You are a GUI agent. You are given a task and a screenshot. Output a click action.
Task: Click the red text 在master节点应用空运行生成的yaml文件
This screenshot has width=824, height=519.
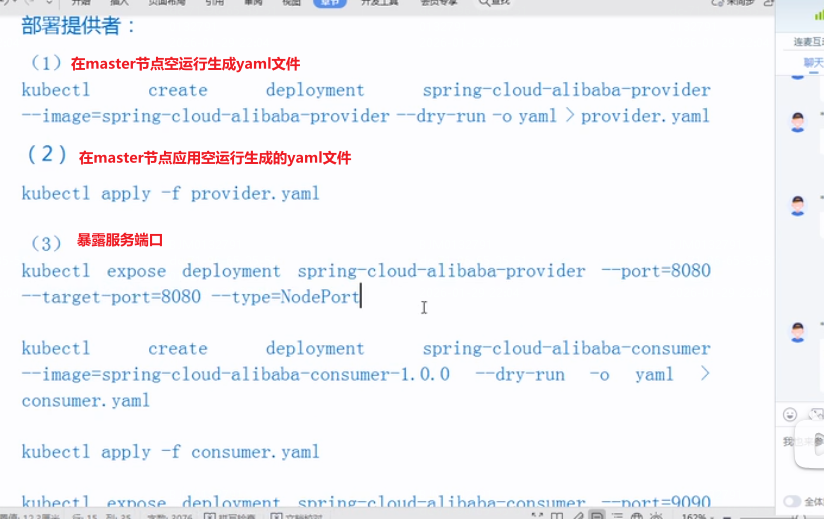(215, 158)
